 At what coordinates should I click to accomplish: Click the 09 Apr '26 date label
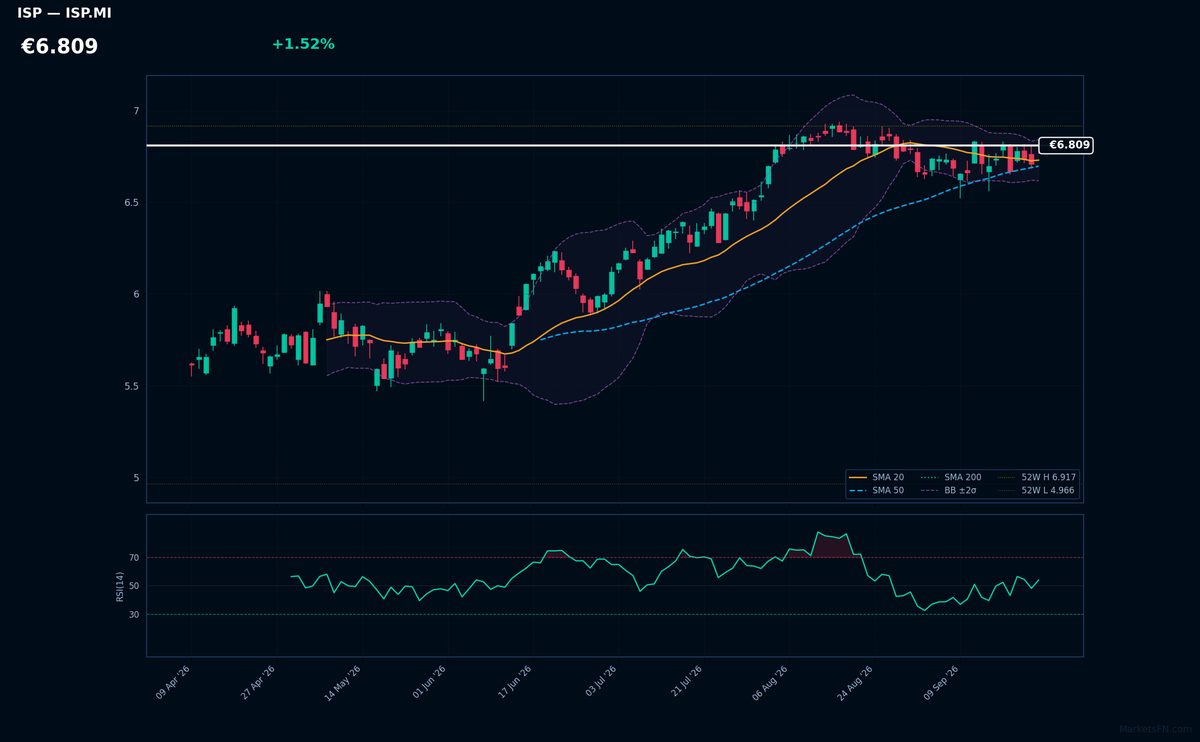[x=173, y=682]
